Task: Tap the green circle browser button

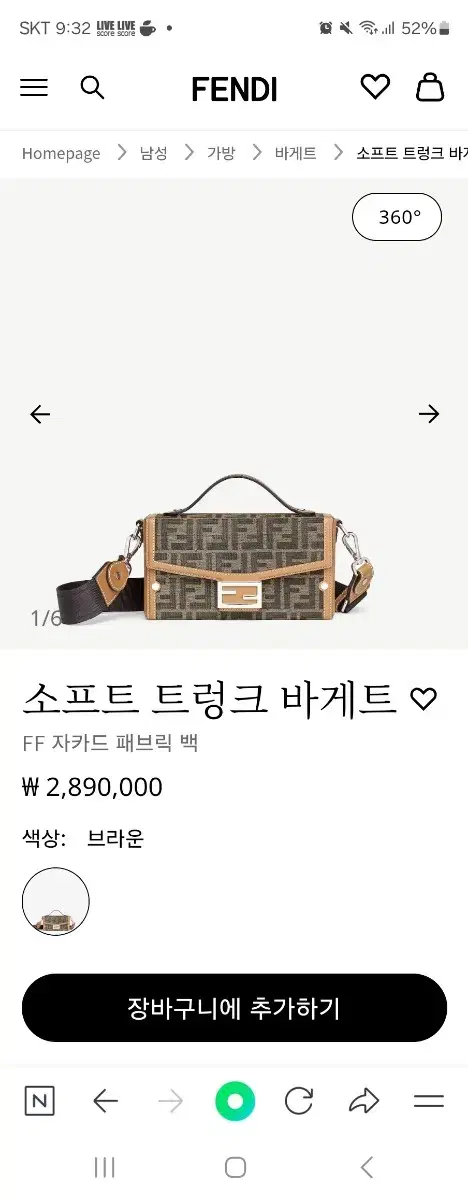Action: pyautogui.click(x=235, y=1102)
